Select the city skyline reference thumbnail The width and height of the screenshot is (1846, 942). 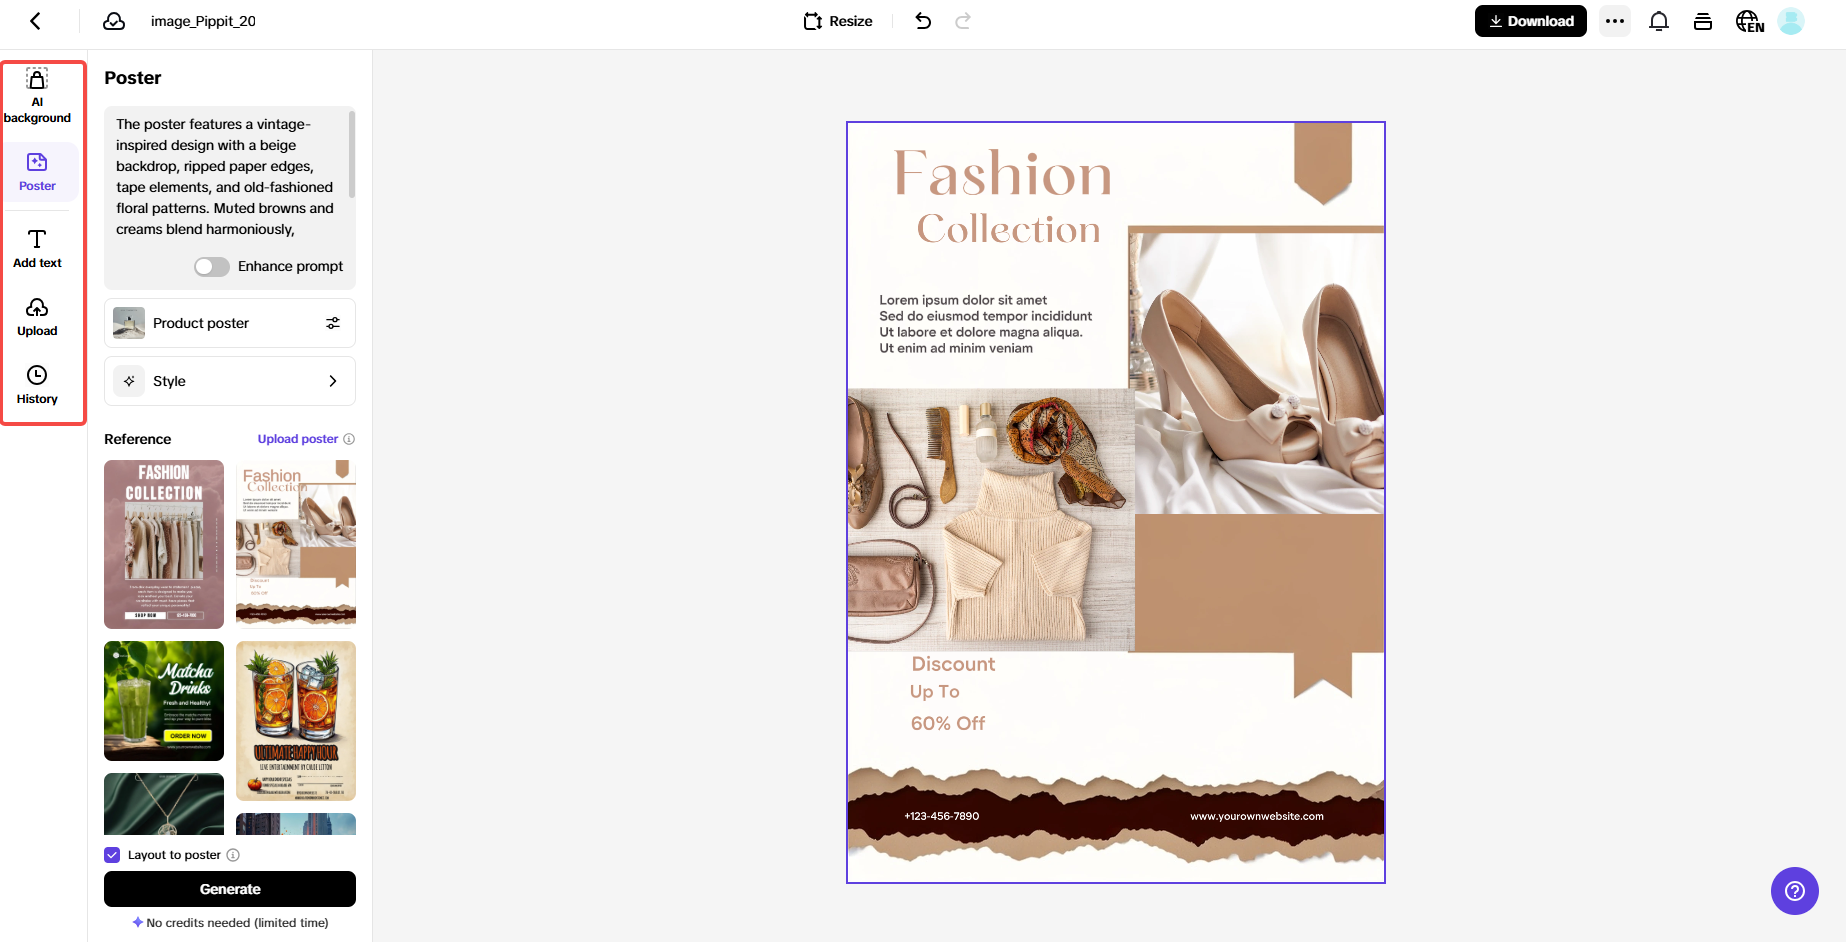click(296, 824)
